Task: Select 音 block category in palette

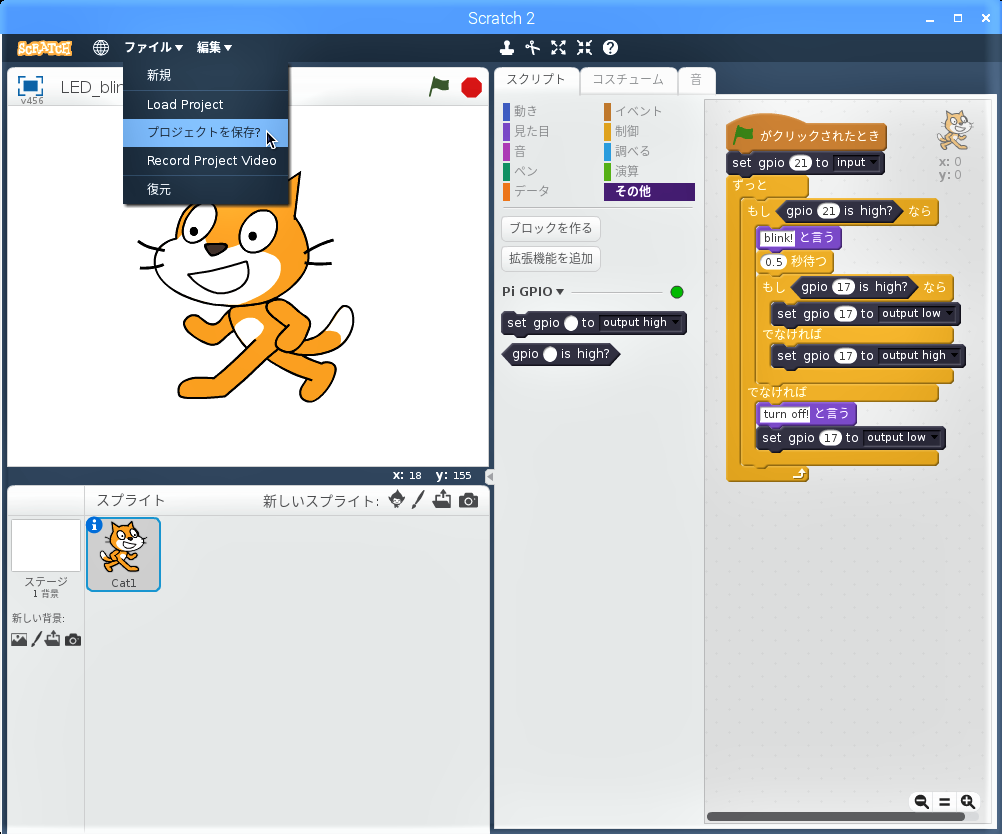Action: (x=548, y=151)
